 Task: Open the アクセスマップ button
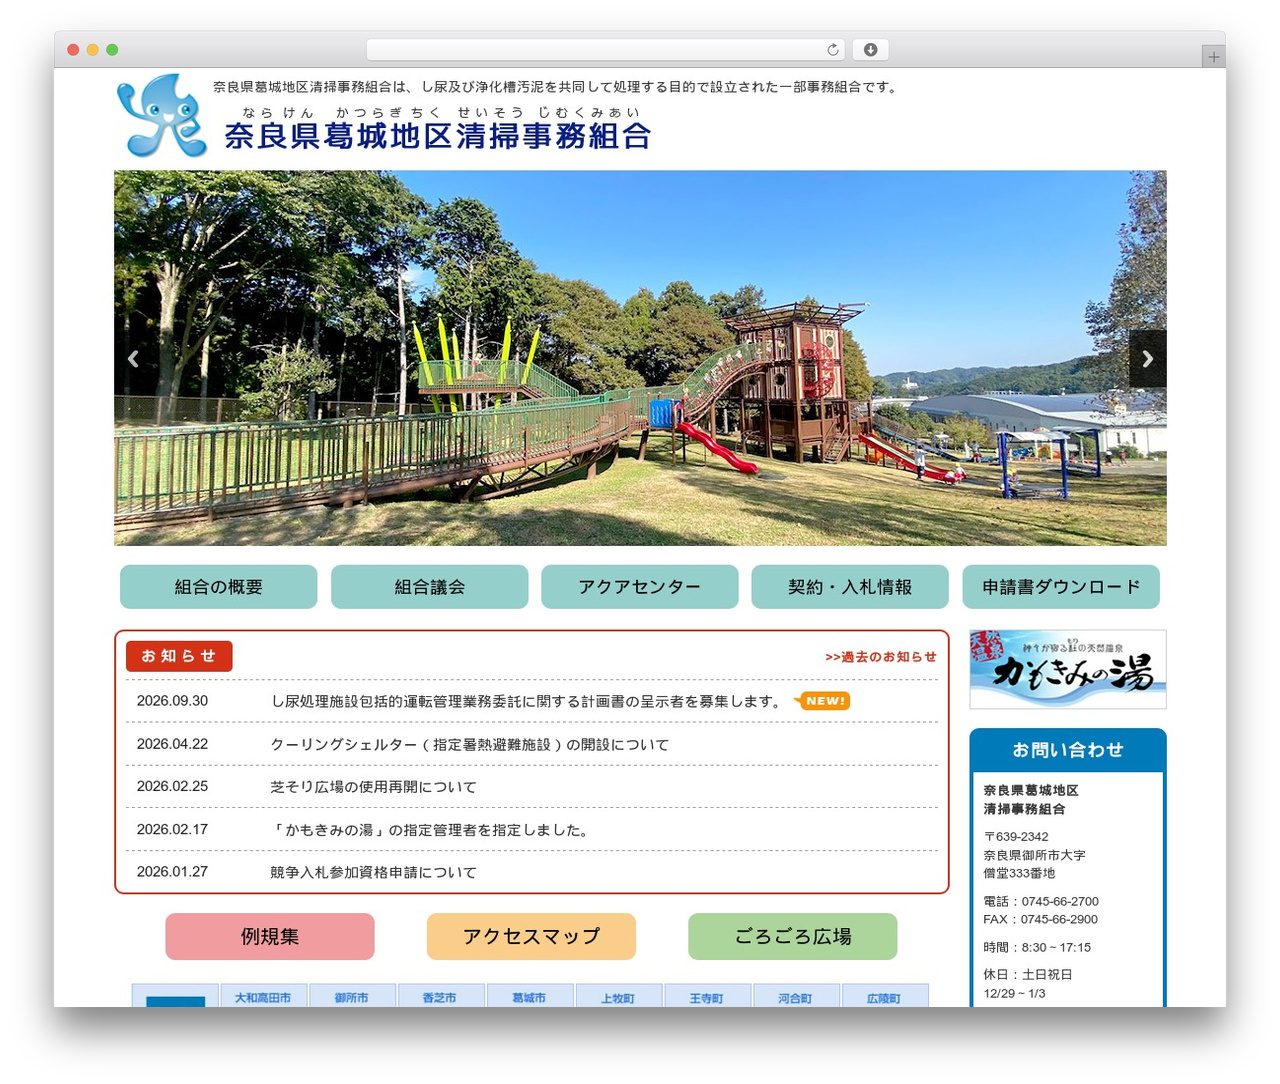tap(531, 937)
